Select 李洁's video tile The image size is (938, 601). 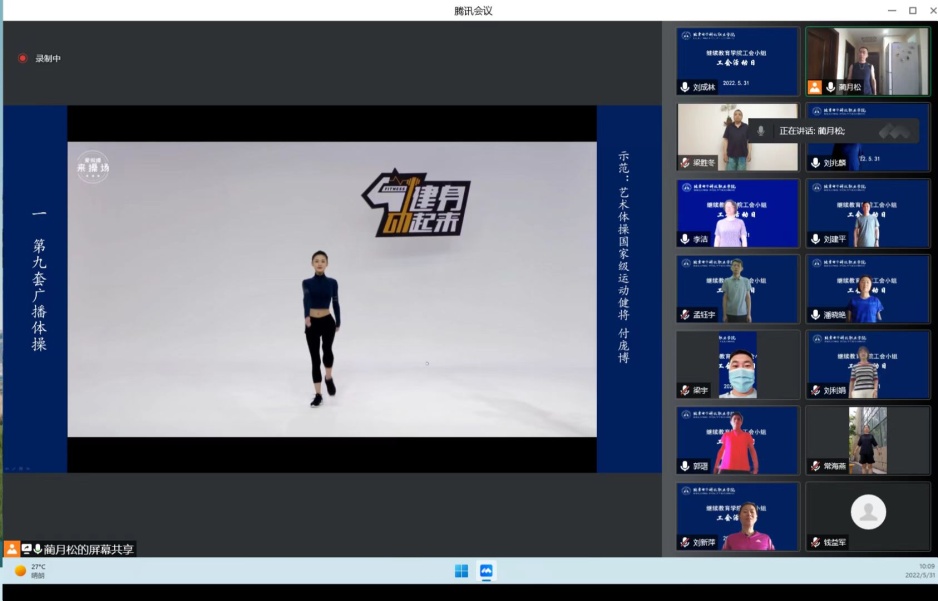tap(738, 212)
